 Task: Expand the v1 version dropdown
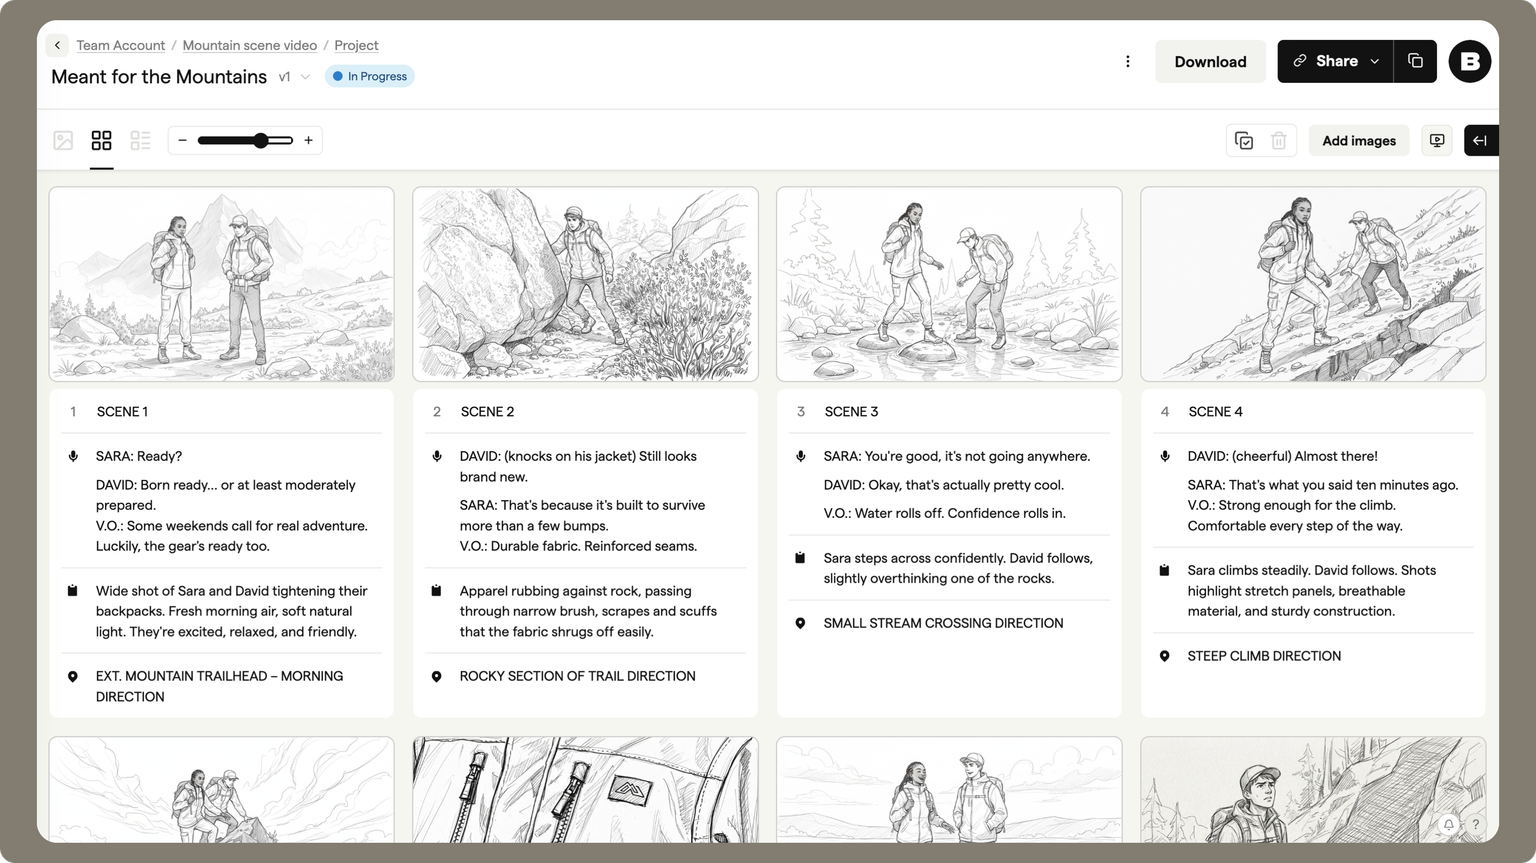[x=295, y=77]
